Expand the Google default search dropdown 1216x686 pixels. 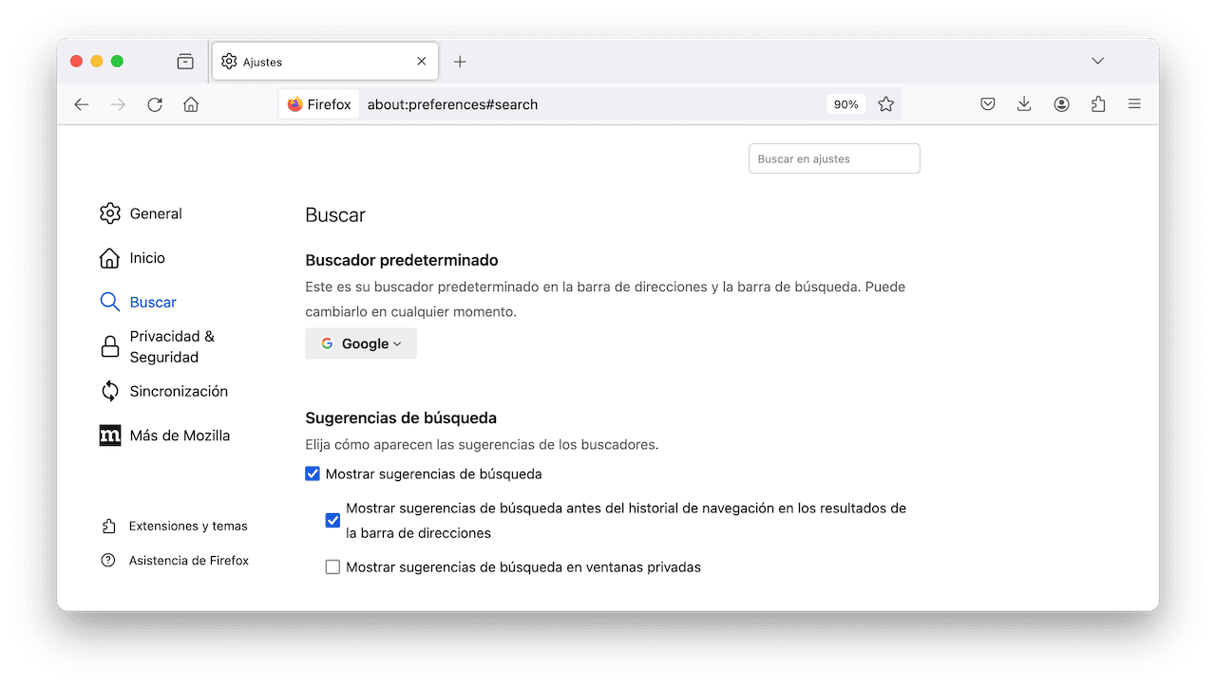tap(361, 344)
